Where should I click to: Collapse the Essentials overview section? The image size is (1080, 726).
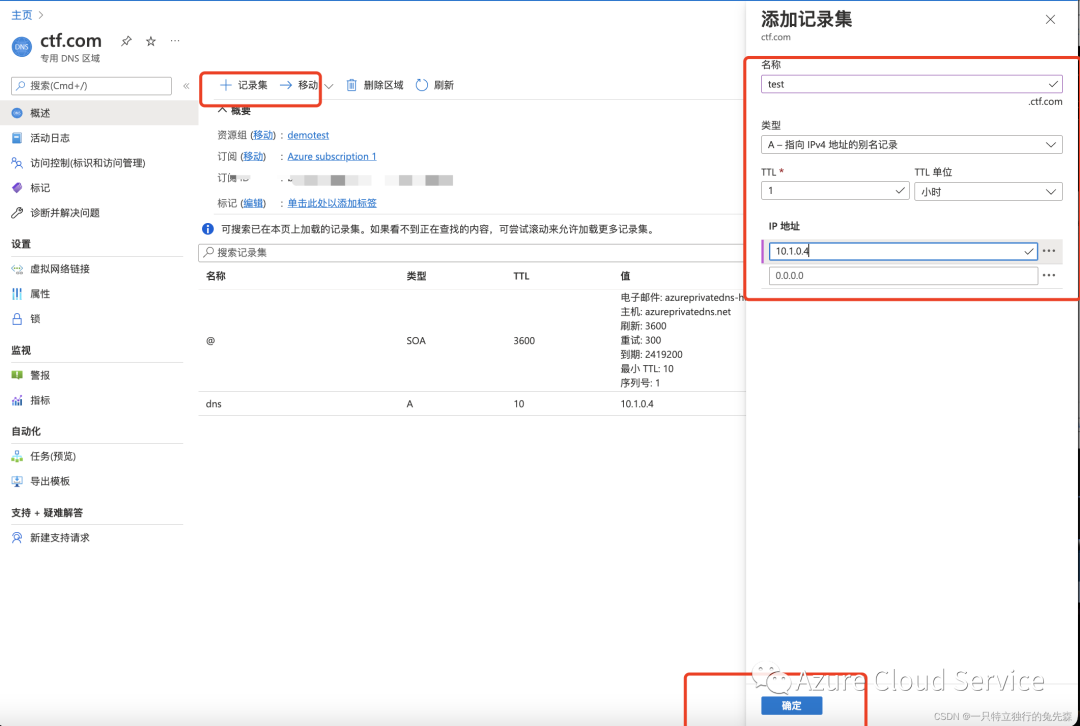(234, 110)
